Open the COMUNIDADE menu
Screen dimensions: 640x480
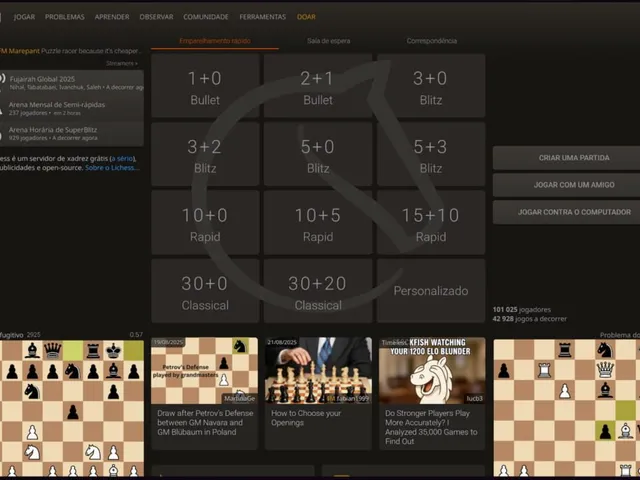click(x=206, y=17)
